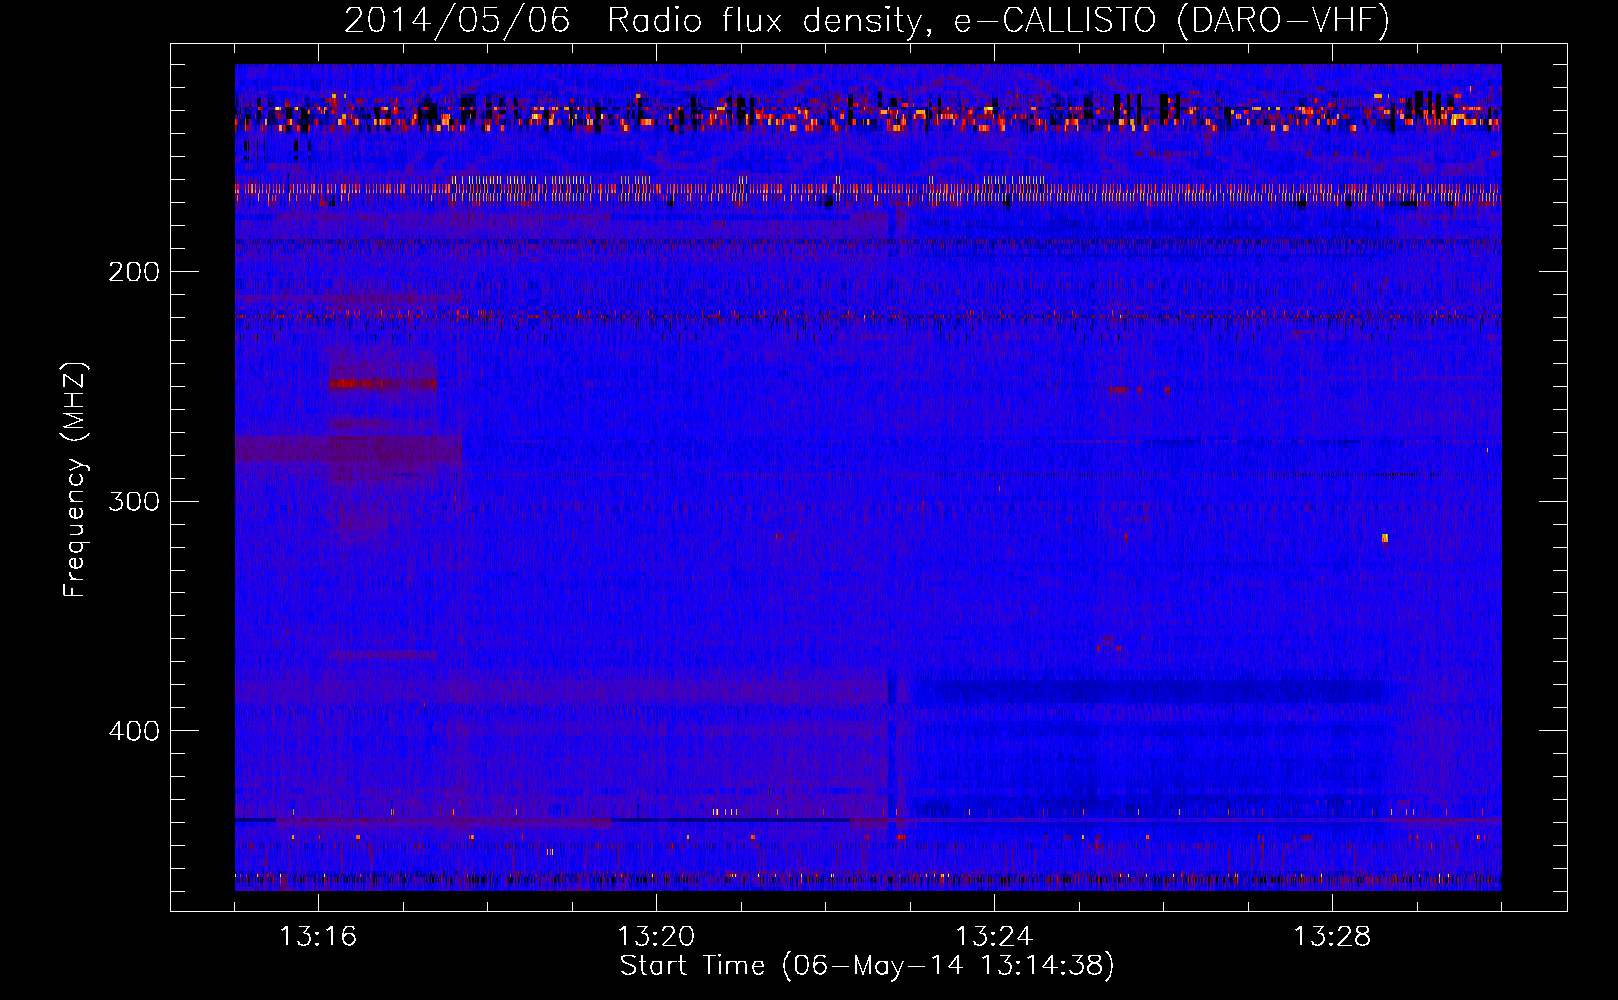
Task: Click the 13:20 time tick label
Action: 656,937
